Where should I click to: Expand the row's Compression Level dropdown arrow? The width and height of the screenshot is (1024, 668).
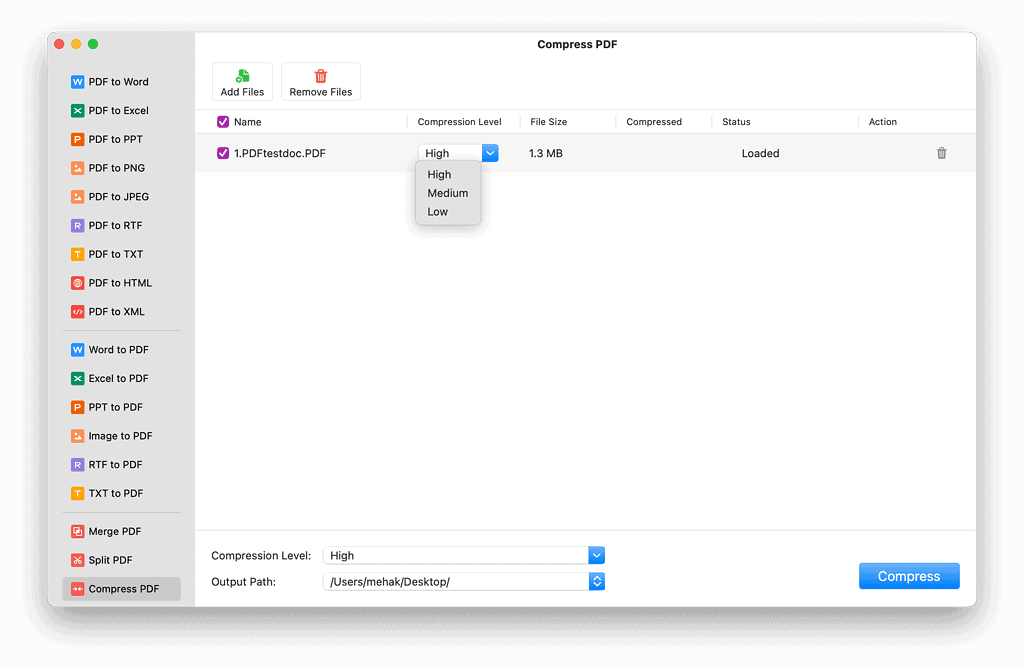489,153
